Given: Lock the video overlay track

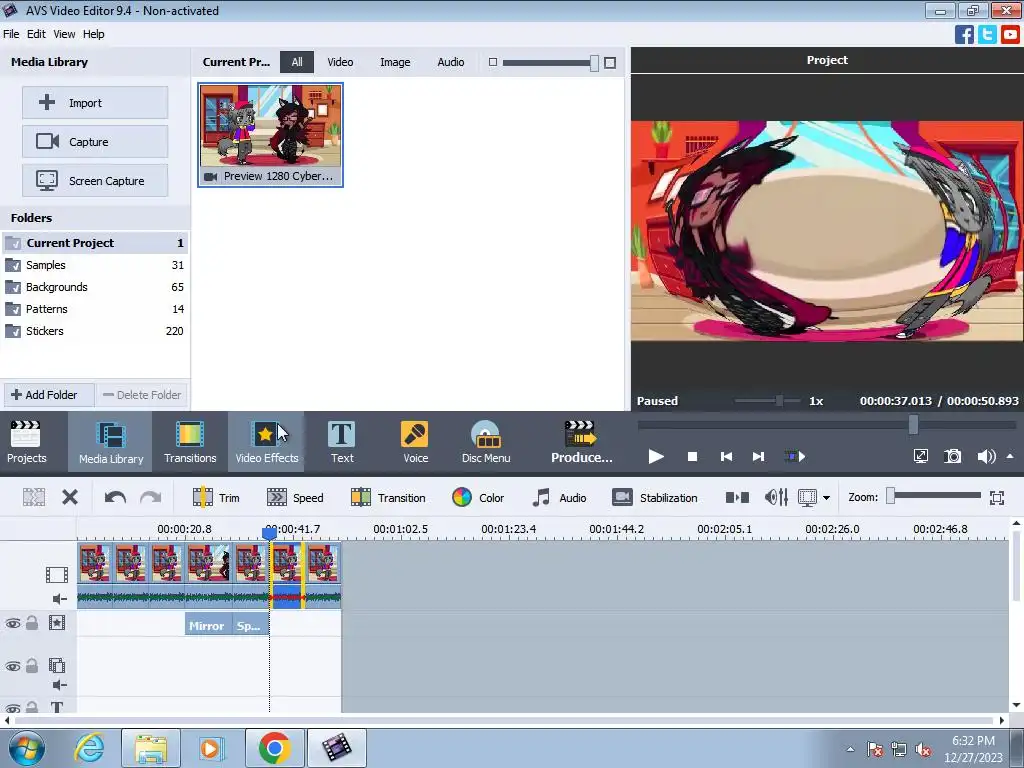Looking at the screenshot, I should tap(32, 666).
